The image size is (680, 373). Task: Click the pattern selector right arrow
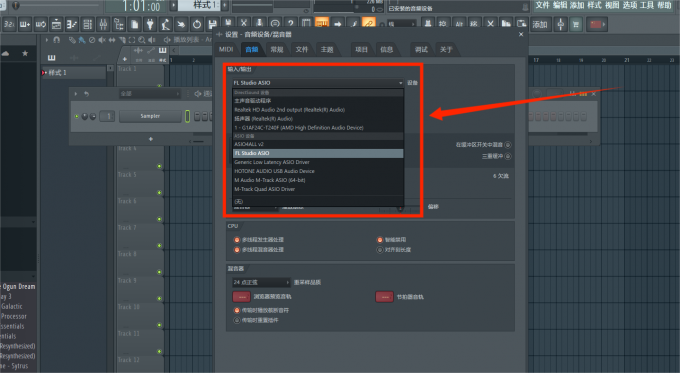click(x=225, y=5)
